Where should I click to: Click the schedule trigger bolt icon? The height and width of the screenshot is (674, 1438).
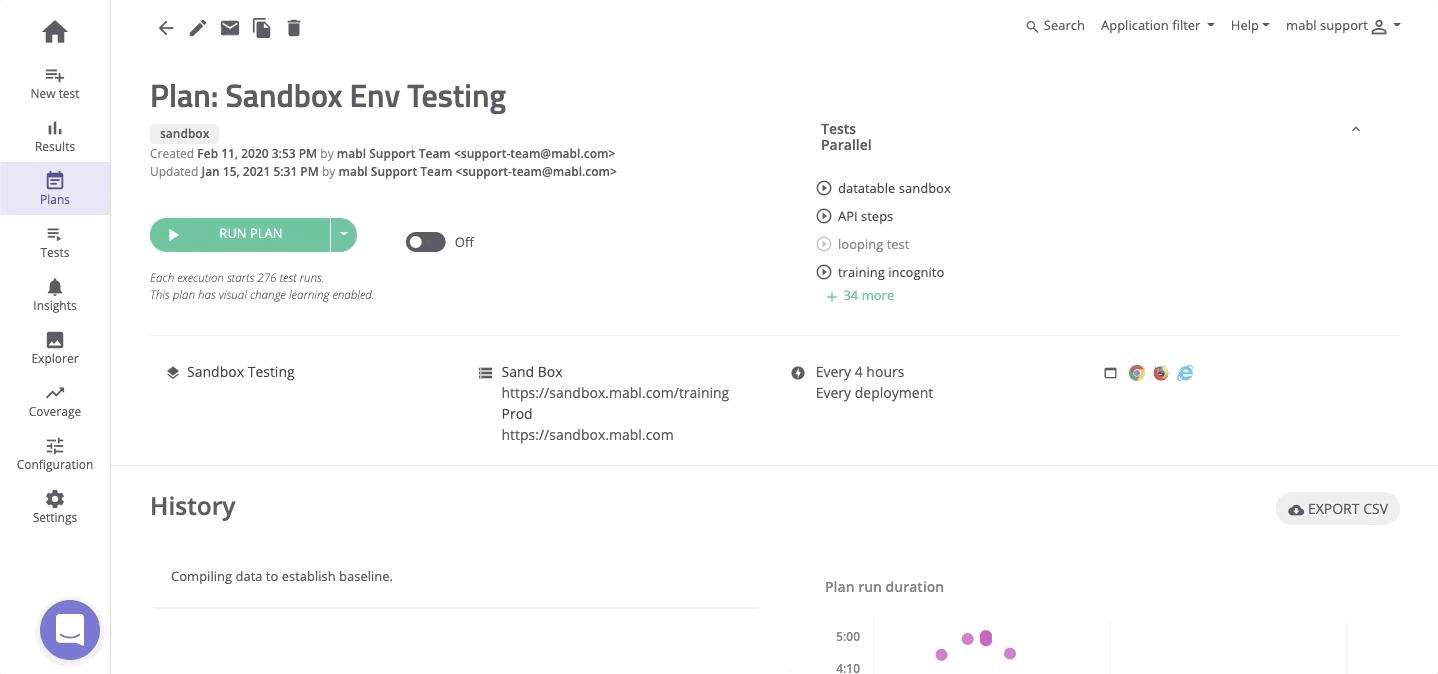pos(798,373)
